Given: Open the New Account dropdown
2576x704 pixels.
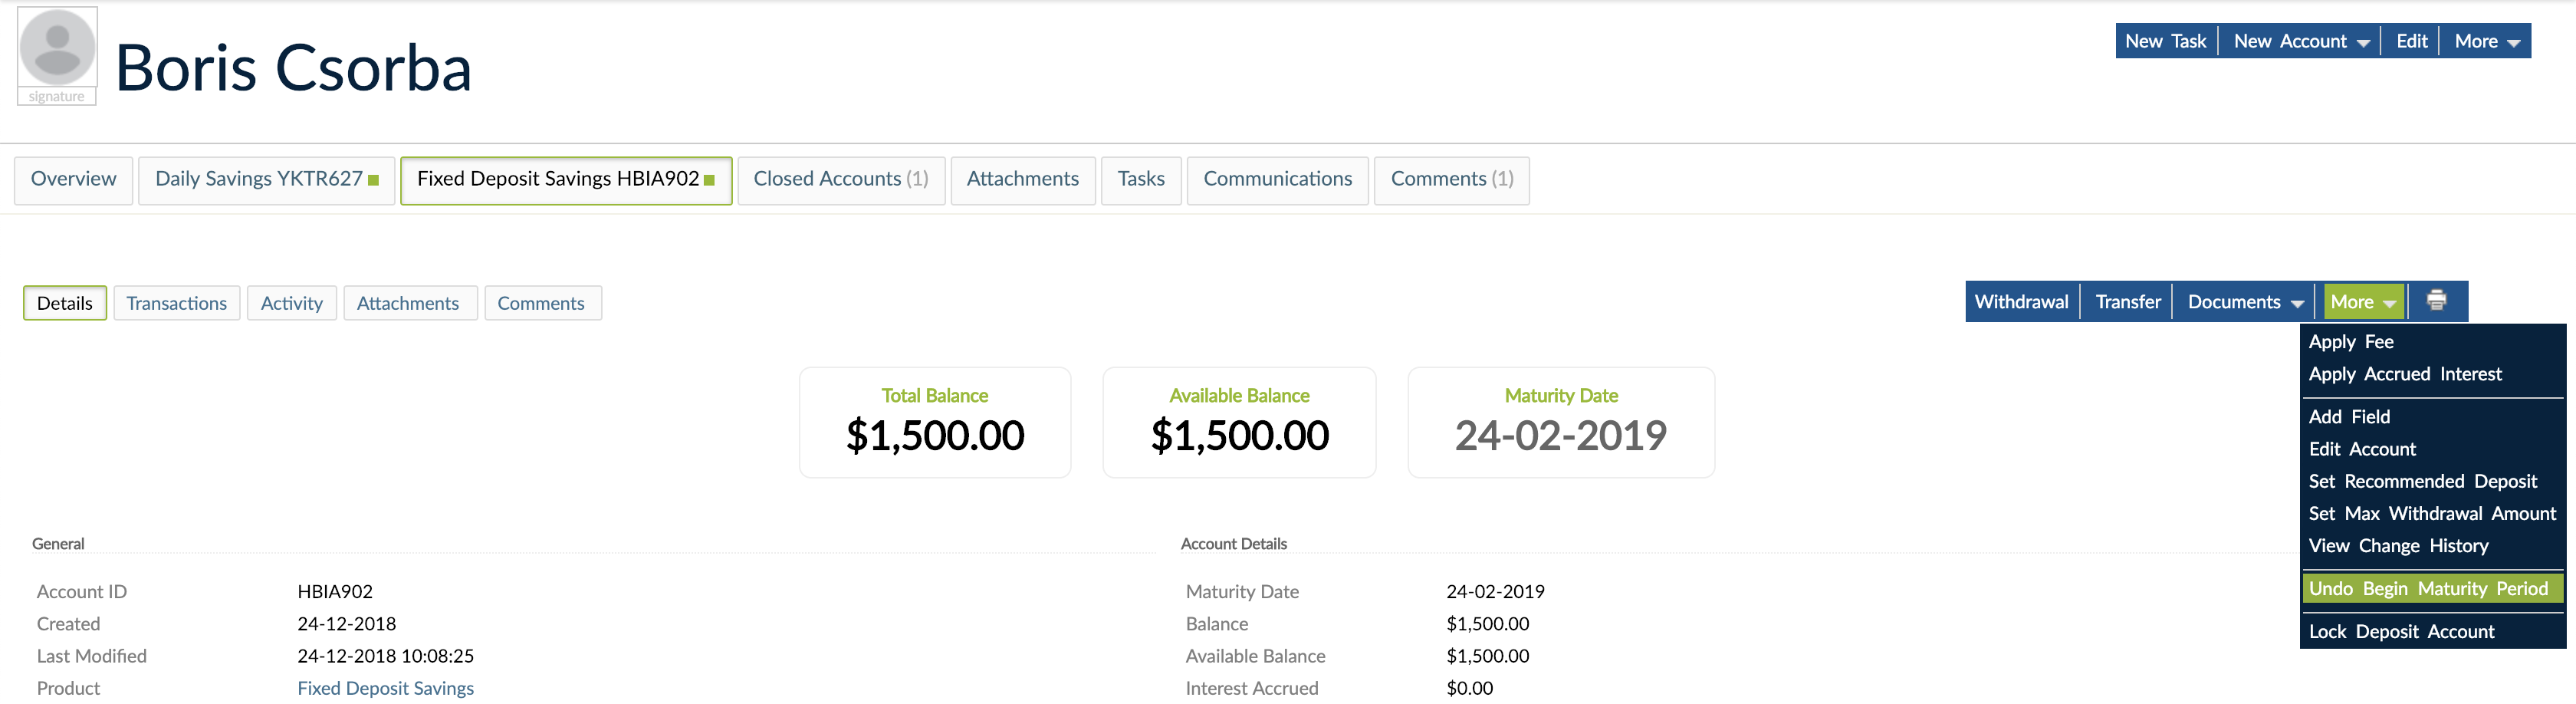Looking at the screenshot, I should click(2299, 41).
